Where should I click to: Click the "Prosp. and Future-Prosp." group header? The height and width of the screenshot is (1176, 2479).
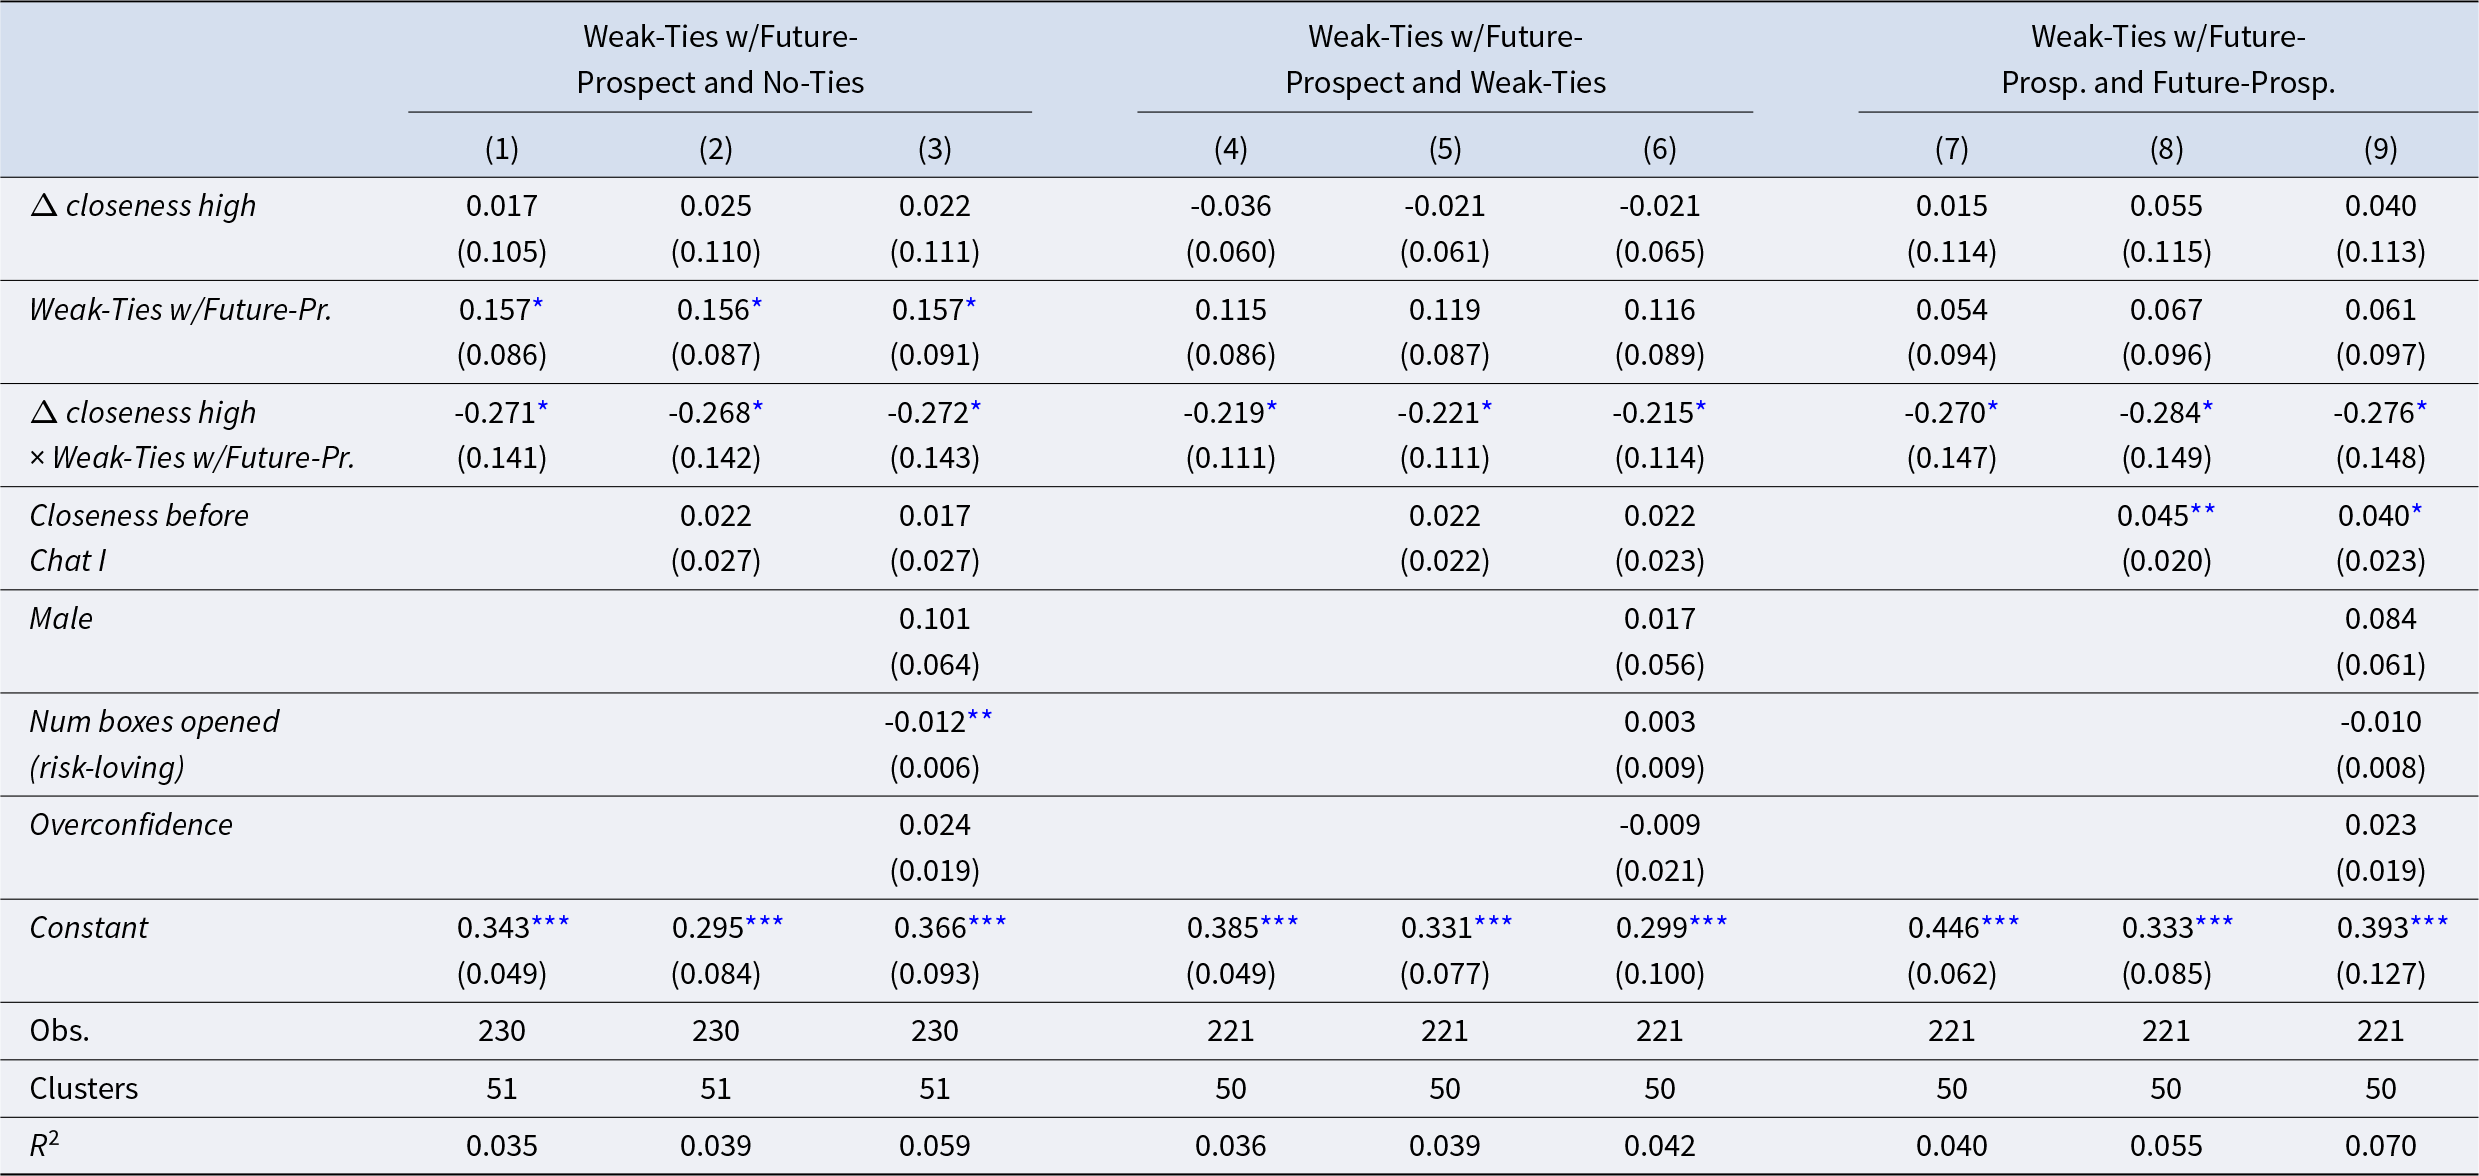2168,82
